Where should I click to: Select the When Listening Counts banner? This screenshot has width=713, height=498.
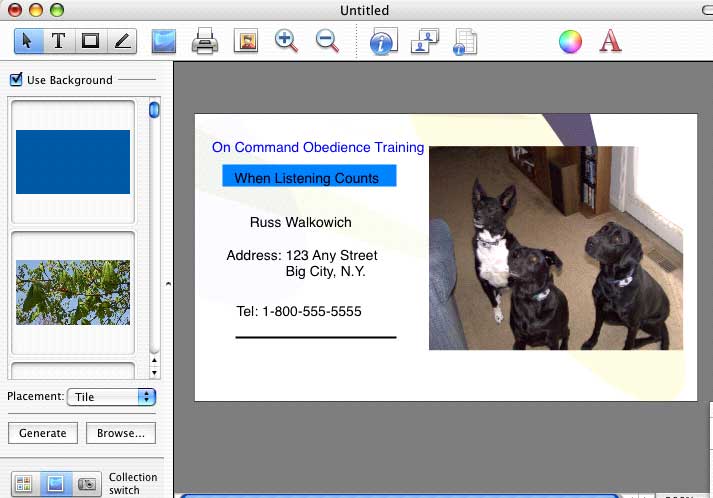tap(309, 176)
